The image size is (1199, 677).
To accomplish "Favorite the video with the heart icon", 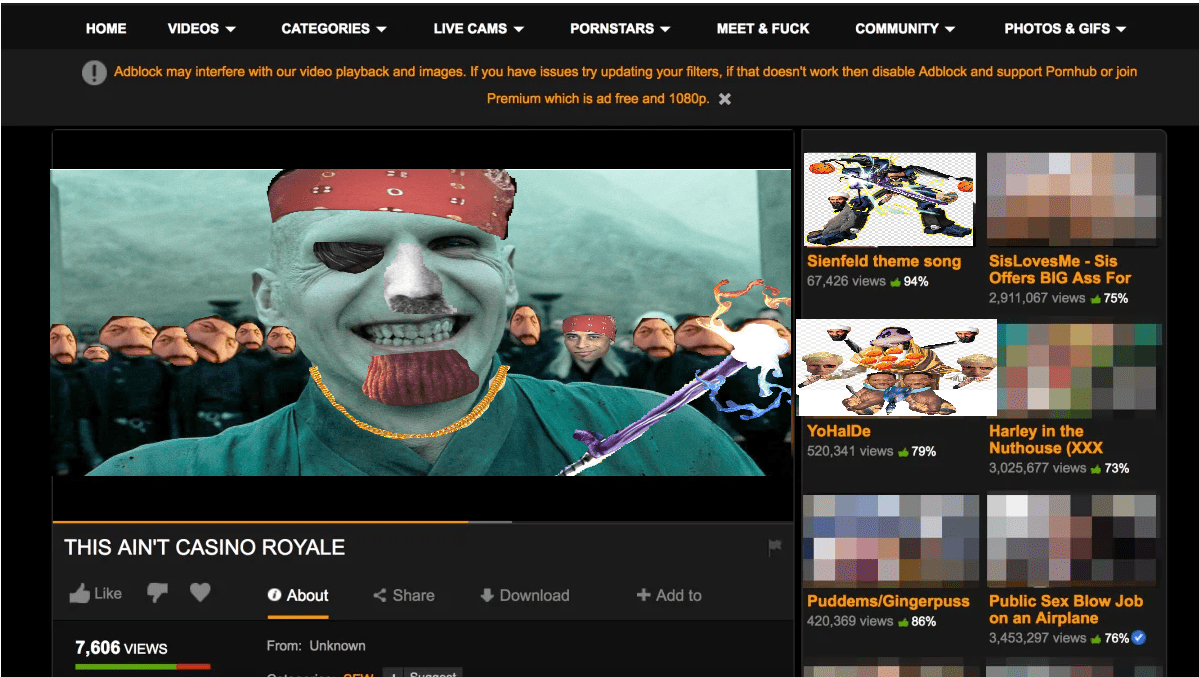I will 200,592.
